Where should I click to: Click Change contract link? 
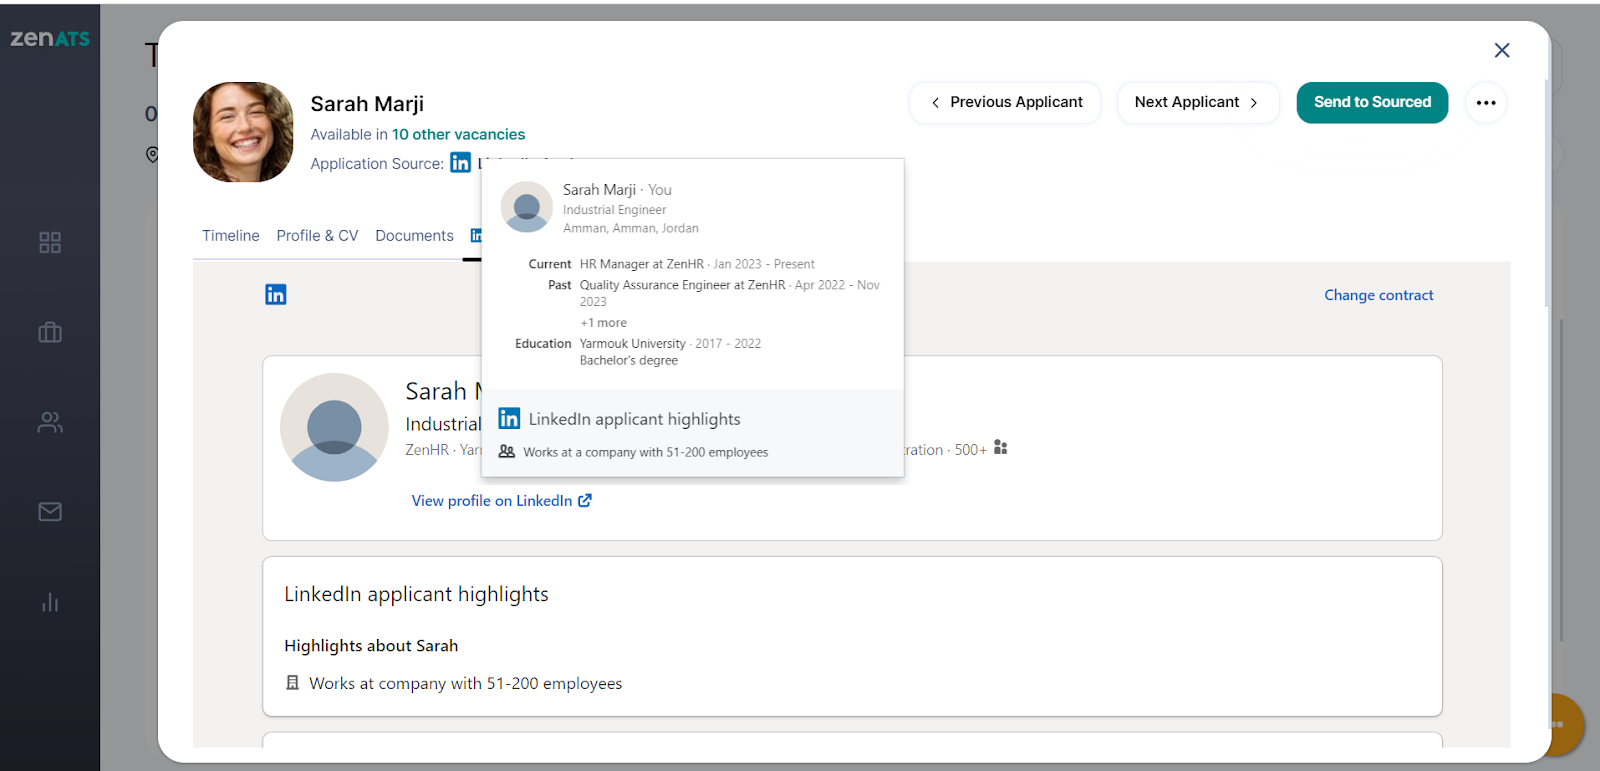pos(1378,295)
